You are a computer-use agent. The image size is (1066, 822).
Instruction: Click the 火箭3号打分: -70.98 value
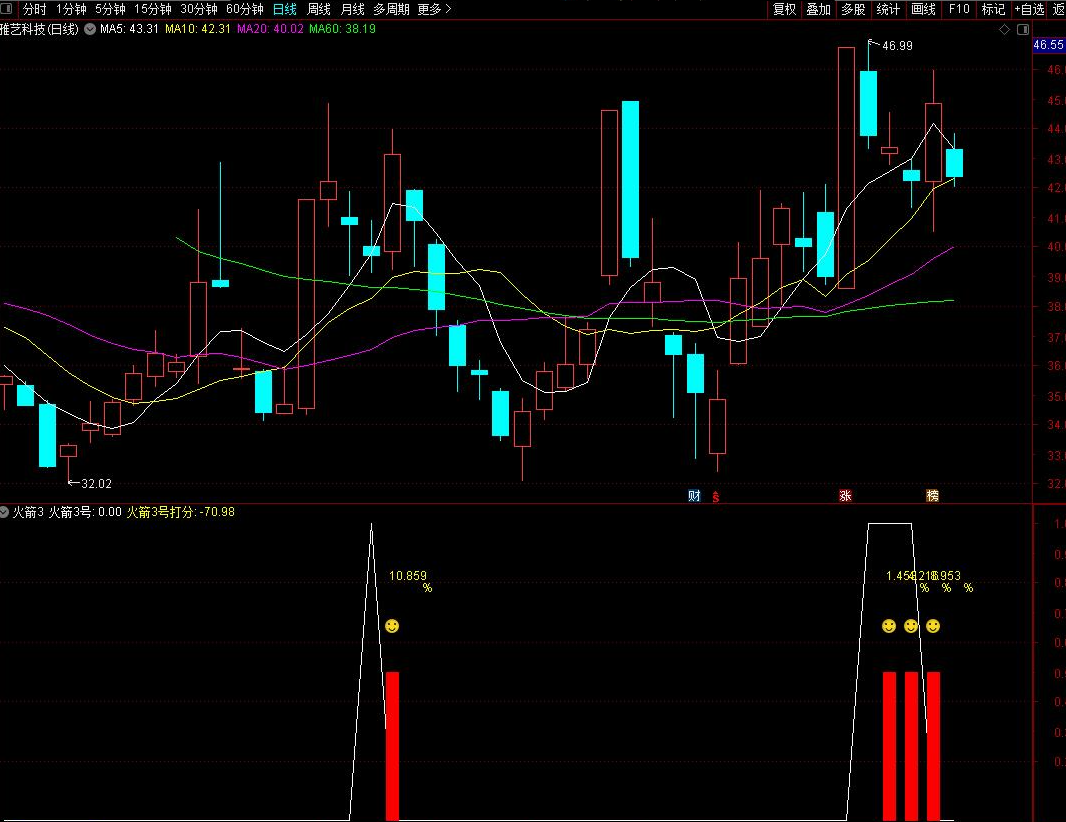181,512
